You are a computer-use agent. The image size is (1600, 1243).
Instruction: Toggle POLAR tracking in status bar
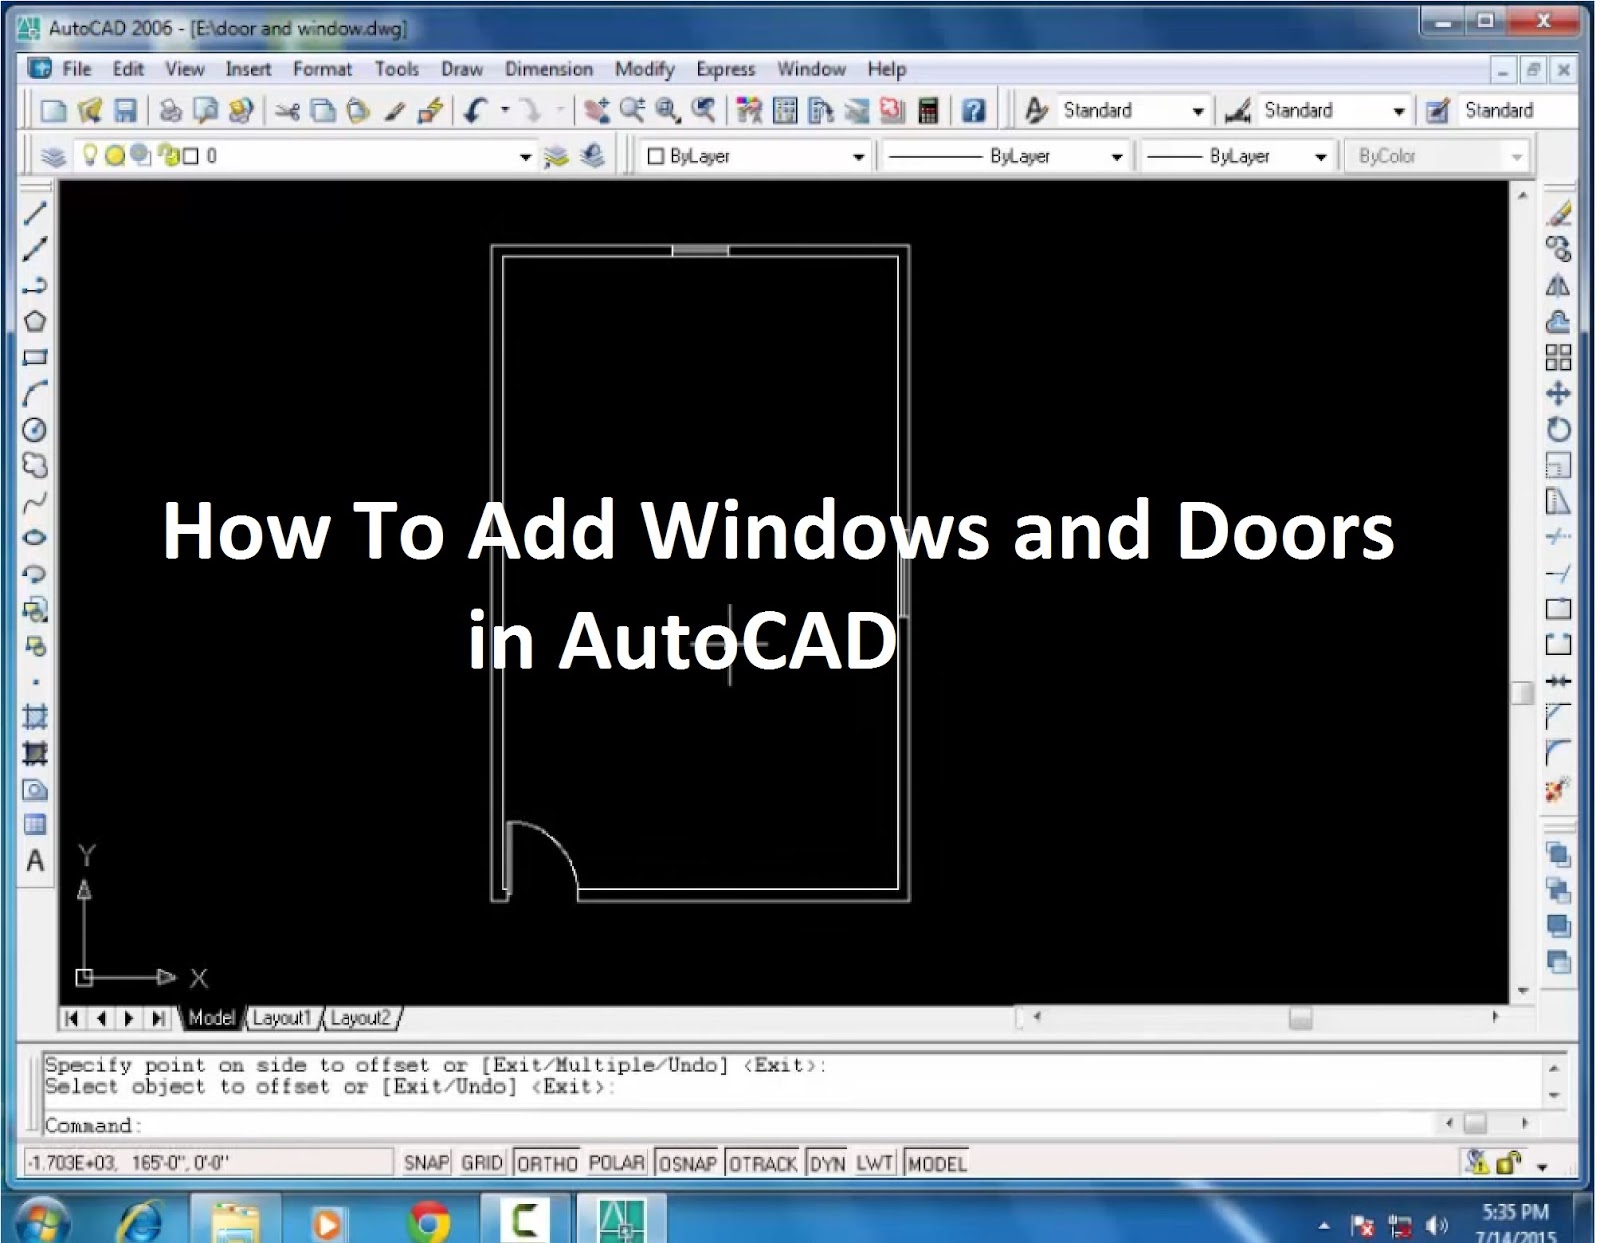616,1163
